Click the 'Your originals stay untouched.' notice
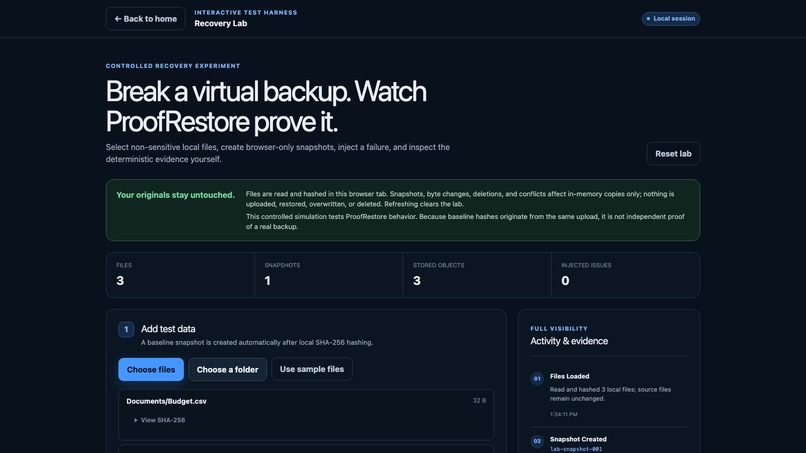The image size is (806, 453). (x=175, y=195)
